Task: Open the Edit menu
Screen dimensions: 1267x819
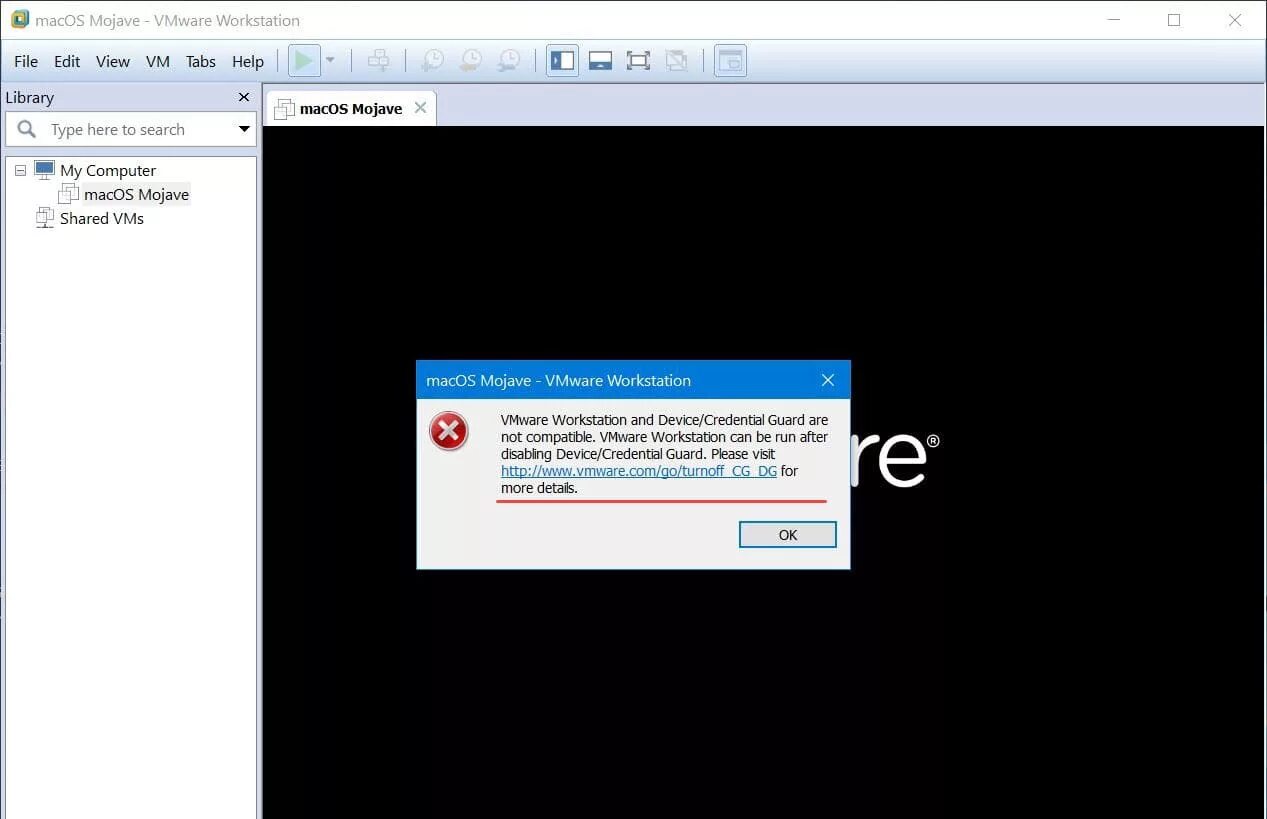Action: 67,61
